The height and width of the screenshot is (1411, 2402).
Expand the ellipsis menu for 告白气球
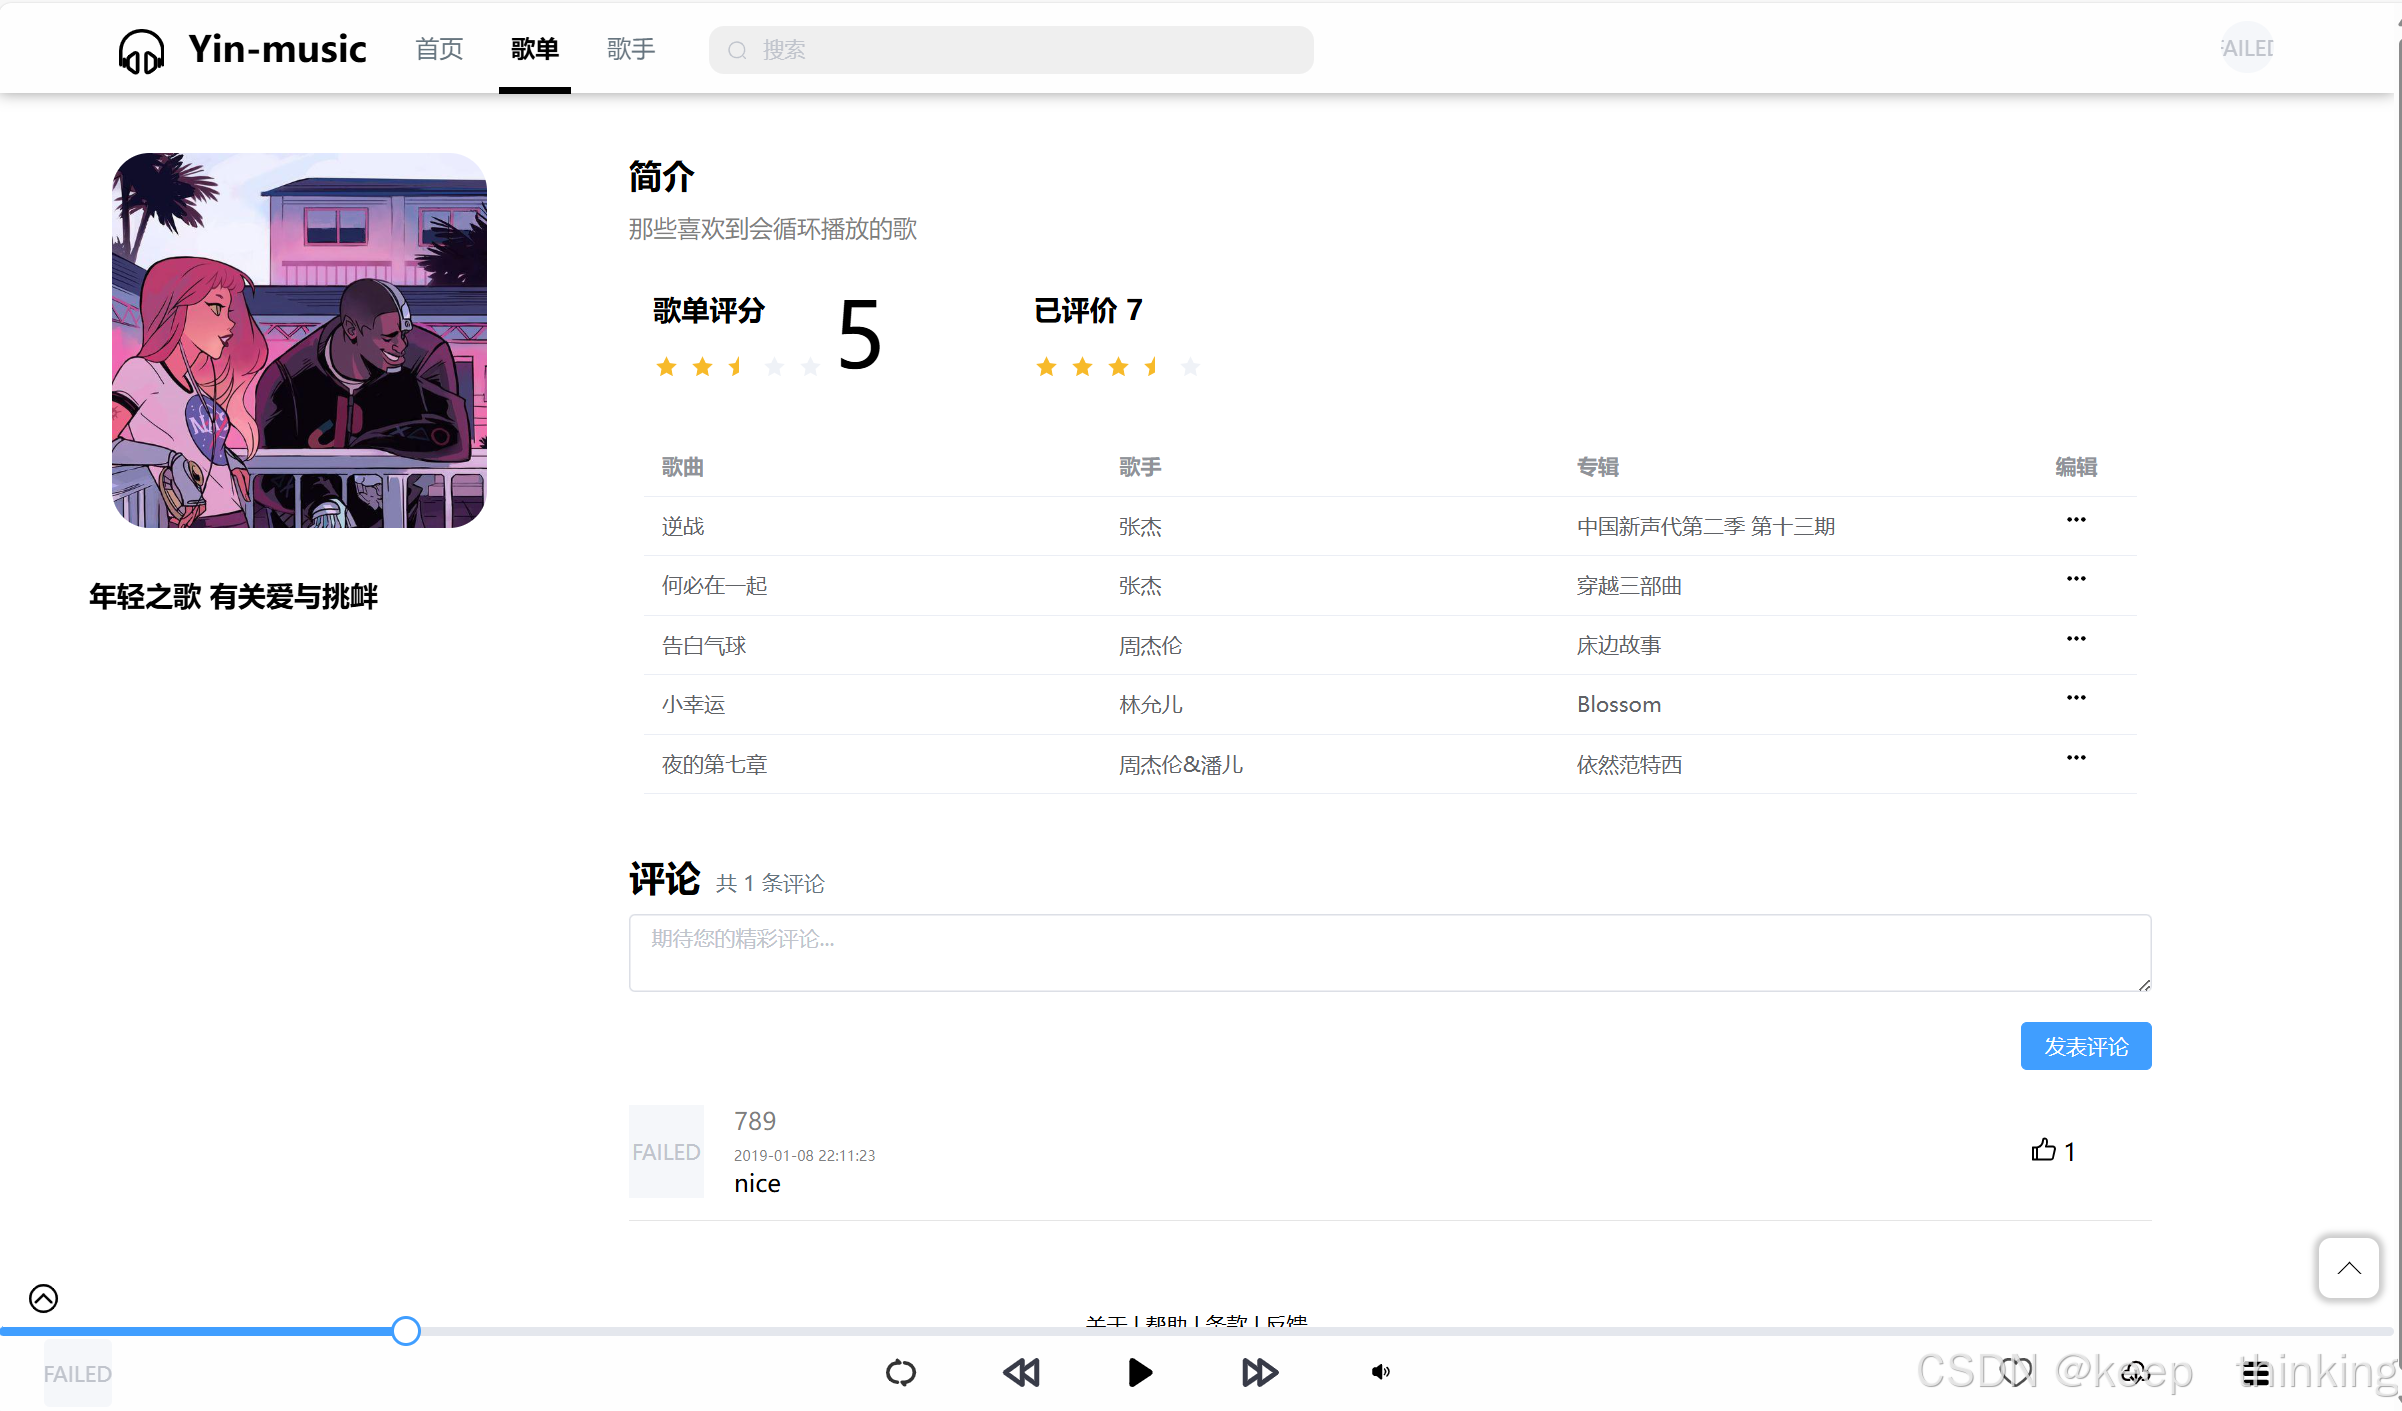point(2076,639)
